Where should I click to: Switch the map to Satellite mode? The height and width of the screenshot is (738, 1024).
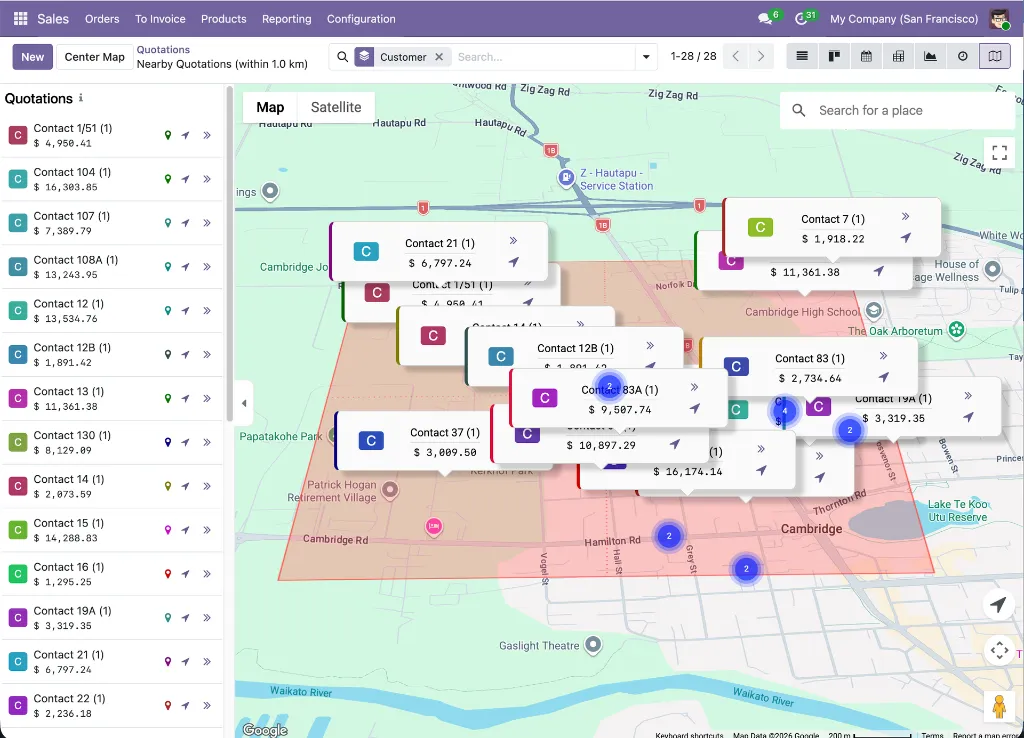(x=336, y=107)
